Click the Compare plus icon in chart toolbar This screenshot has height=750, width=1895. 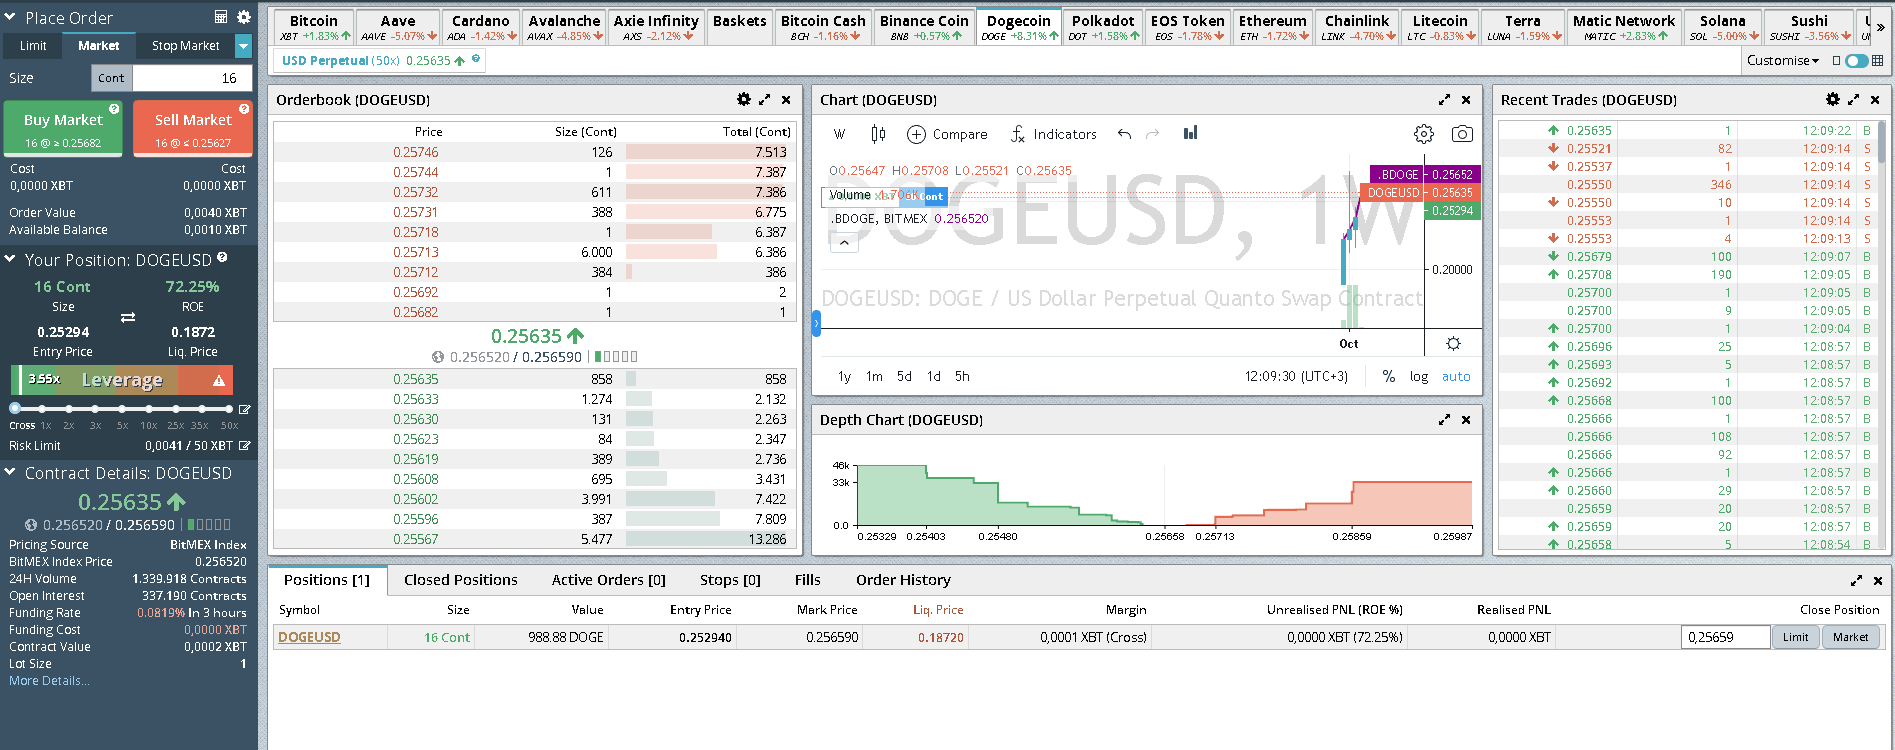tap(916, 134)
